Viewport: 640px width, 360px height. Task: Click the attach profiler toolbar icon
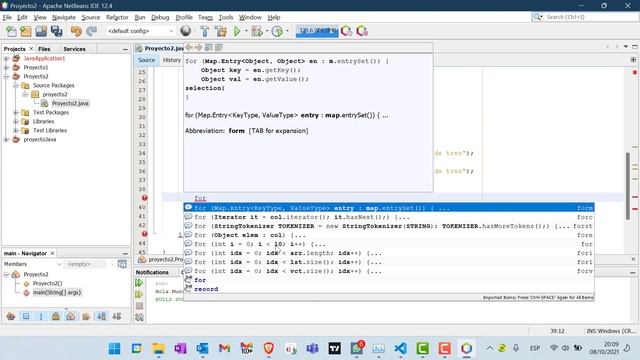362,31
